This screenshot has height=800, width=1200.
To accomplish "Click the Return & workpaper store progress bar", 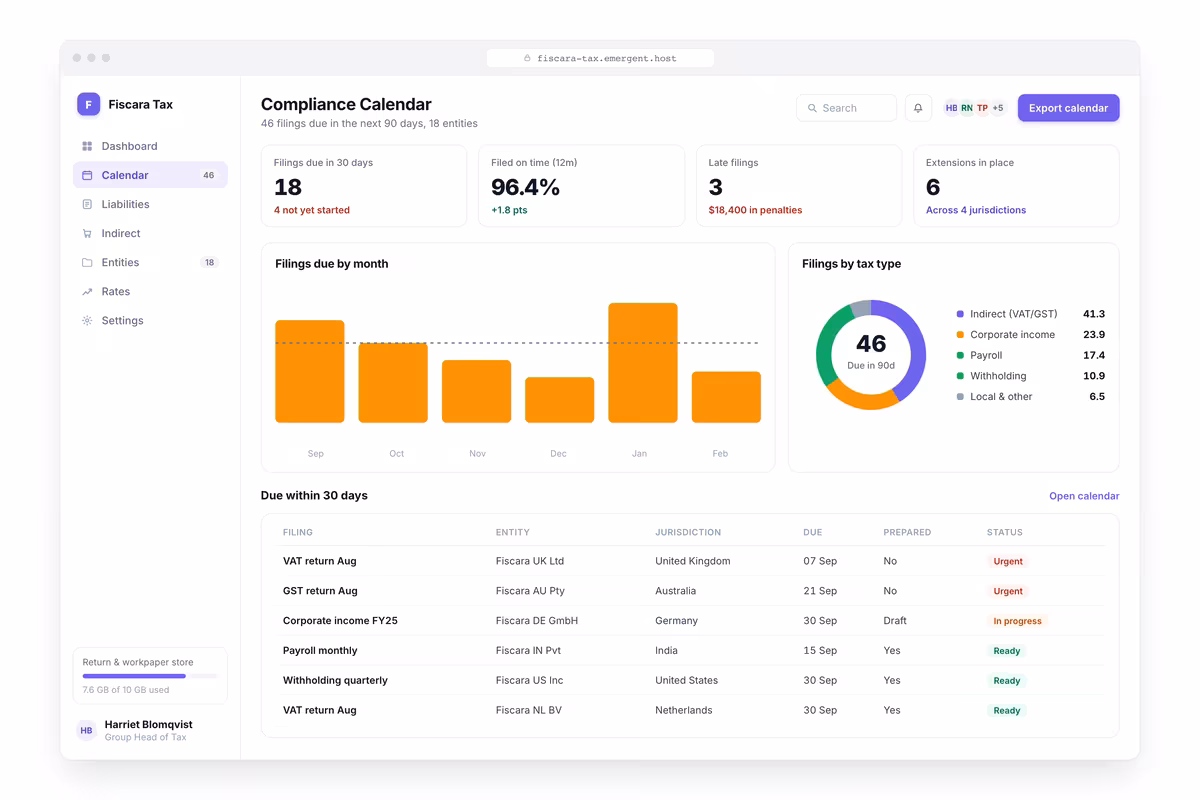I will [x=150, y=676].
